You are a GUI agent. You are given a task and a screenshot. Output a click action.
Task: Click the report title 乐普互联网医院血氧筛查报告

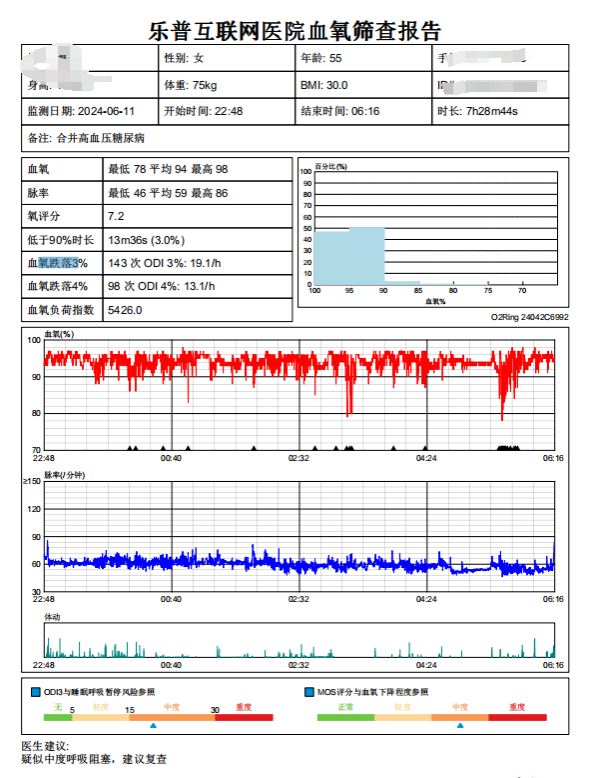tap(295, 31)
